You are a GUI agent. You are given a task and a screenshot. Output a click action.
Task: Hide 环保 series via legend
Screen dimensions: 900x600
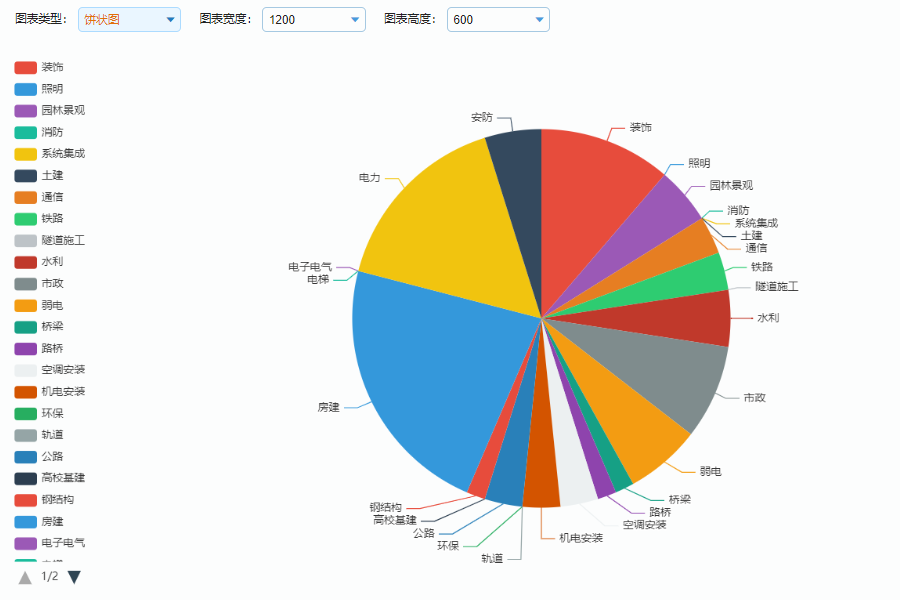point(39,413)
